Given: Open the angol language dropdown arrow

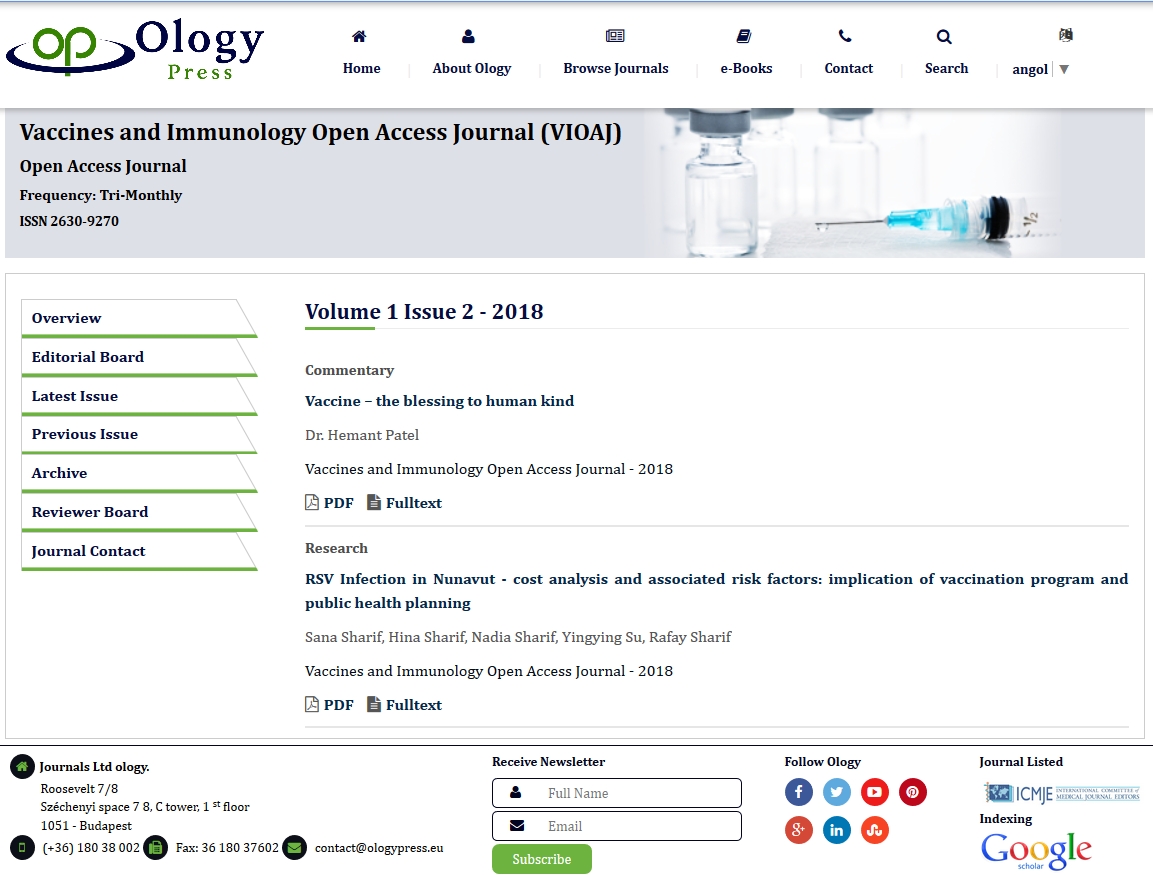Looking at the screenshot, I should (1064, 69).
